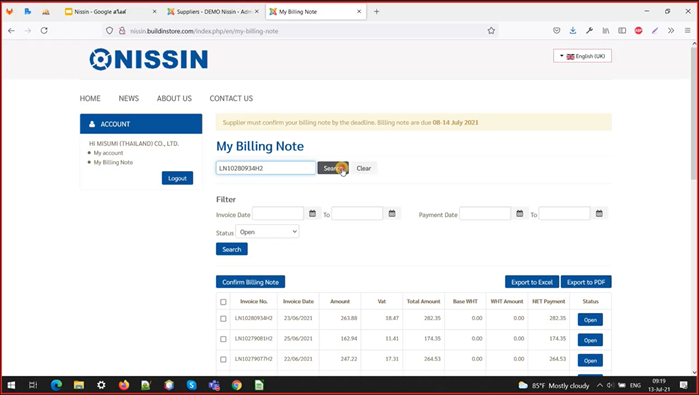Click the red Adblock extension icon
The height and width of the screenshot is (395, 699).
pos(638,30)
